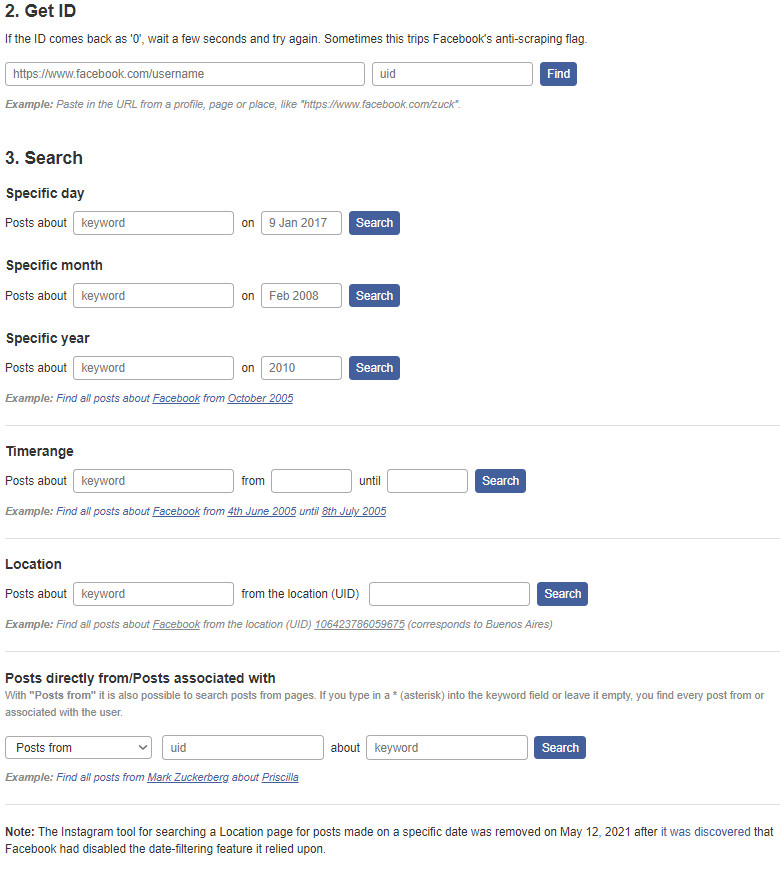Open the October 2005 example link
Image resolution: width=780 pixels, height=880 pixels.
[260, 398]
